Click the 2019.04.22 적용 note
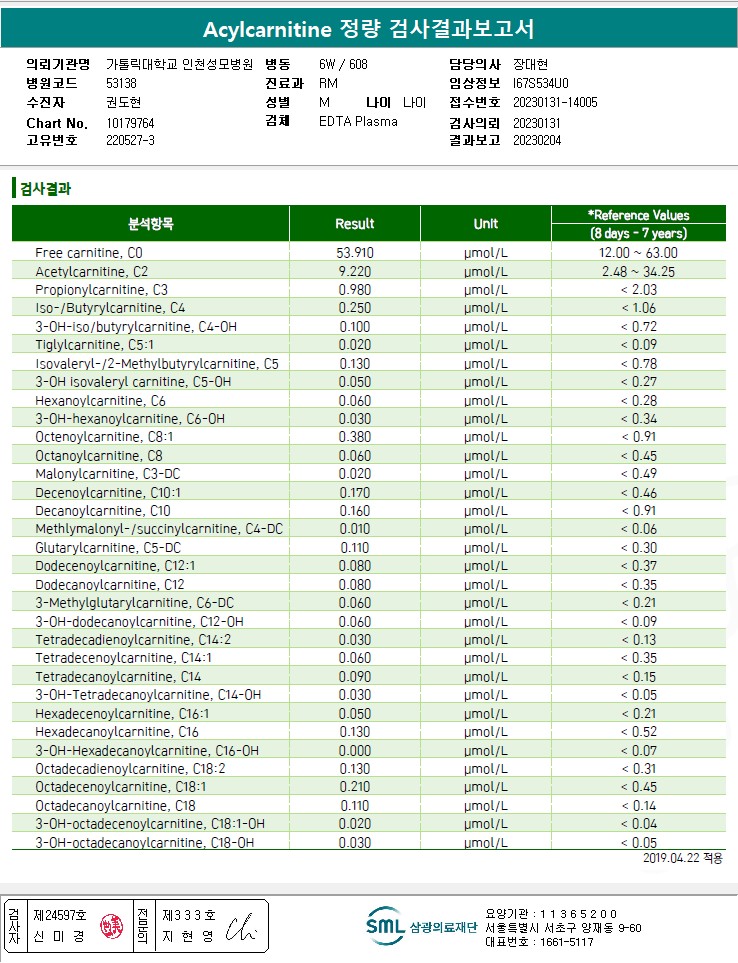The height and width of the screenshot is (963, 738). tap(683, 858)
